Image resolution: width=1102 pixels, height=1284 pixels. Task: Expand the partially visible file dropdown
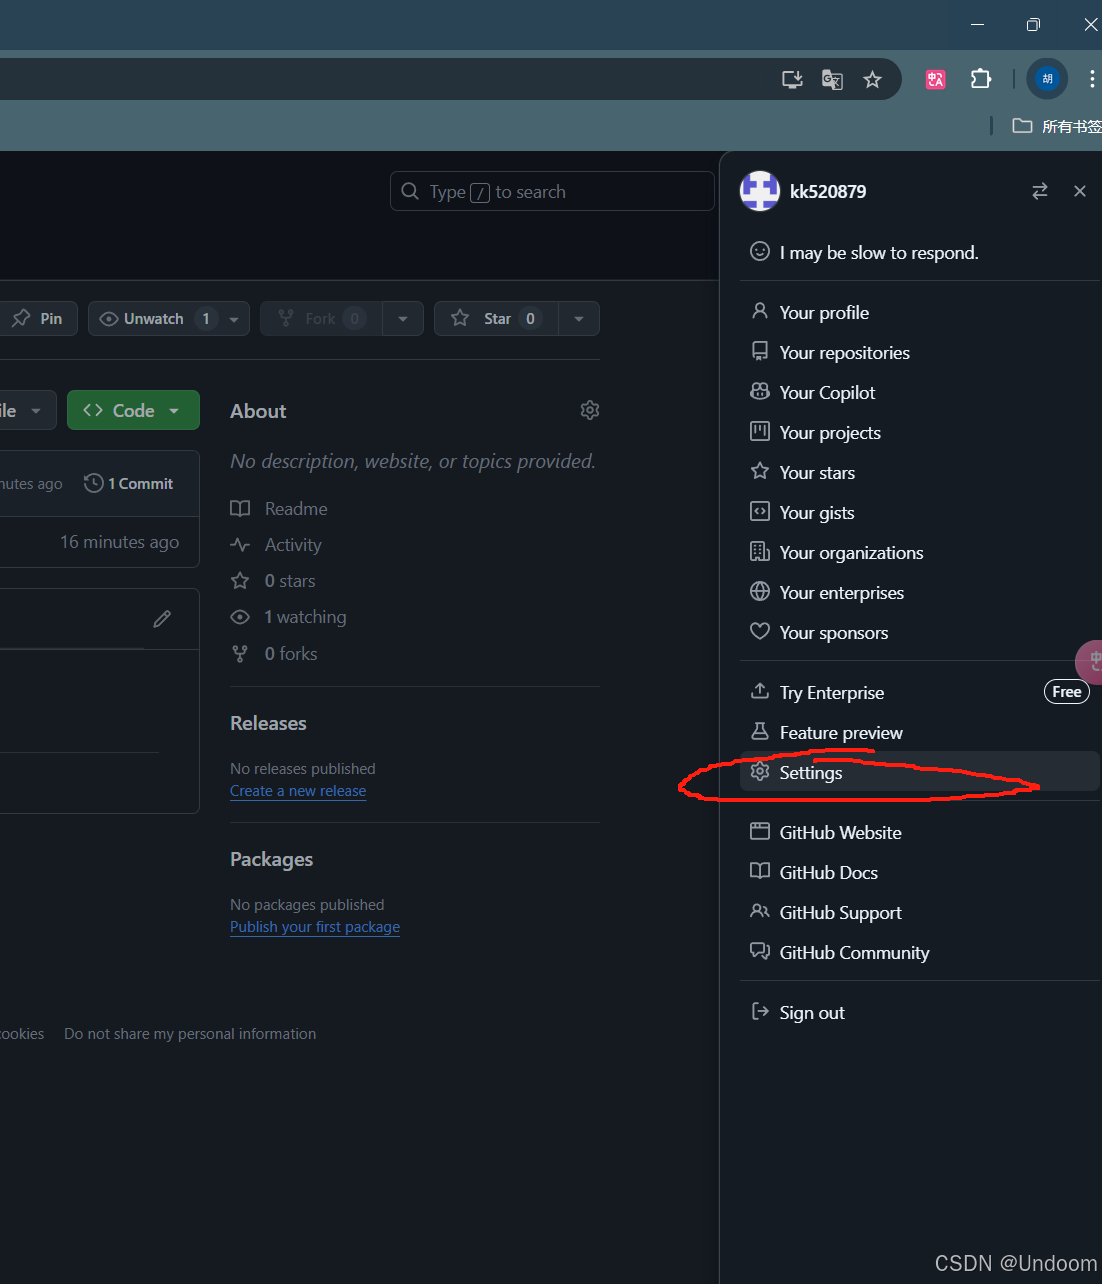pyautogui.click(x=27, y=410)
